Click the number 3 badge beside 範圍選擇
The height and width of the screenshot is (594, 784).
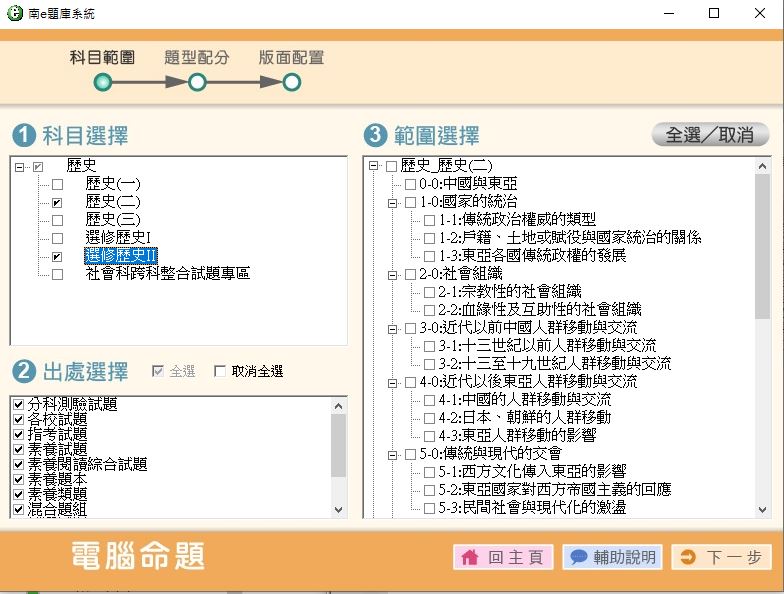(x=375, y=135)
